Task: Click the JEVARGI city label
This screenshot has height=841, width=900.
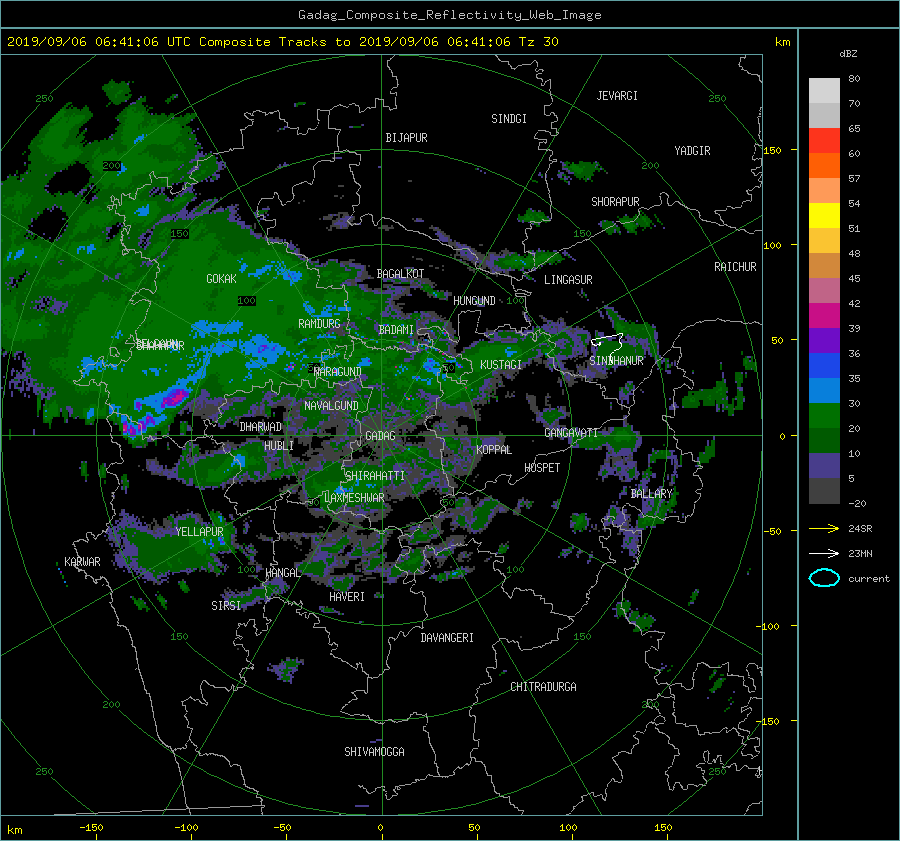Action: coord(617,96)
